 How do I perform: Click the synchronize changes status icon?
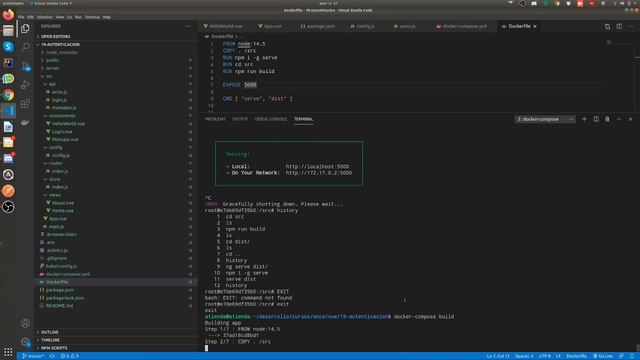tap(52, 356)
